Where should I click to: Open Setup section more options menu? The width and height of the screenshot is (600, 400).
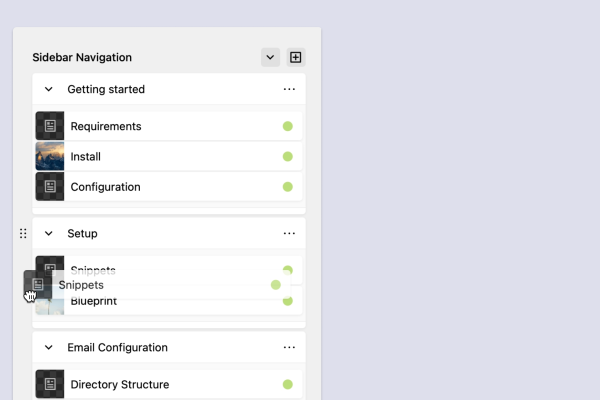click(289, 233)
